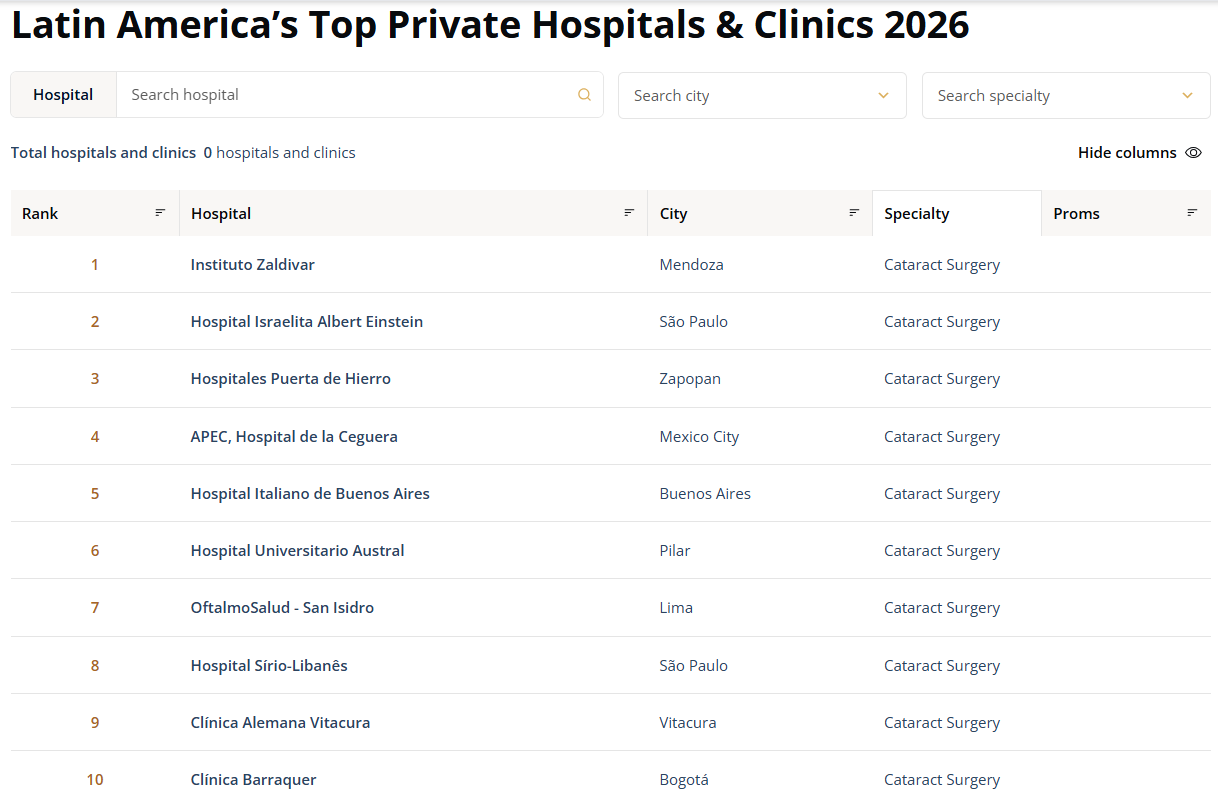Click the search magnifier icon
Viewport: 1218px width, 805px height.
[584, 95]
